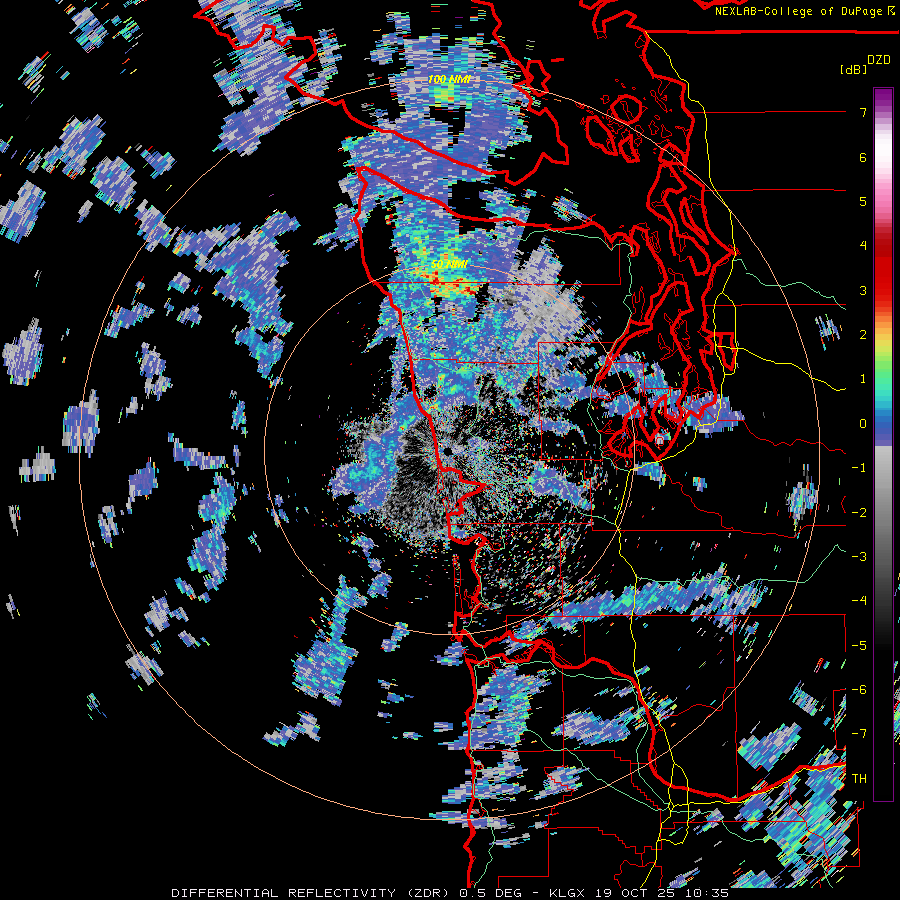Image resolution: width=900 pixels, height=900 pixels.
Task: Click legend value 1 on color scale
Action: click(x=863, y=379)
